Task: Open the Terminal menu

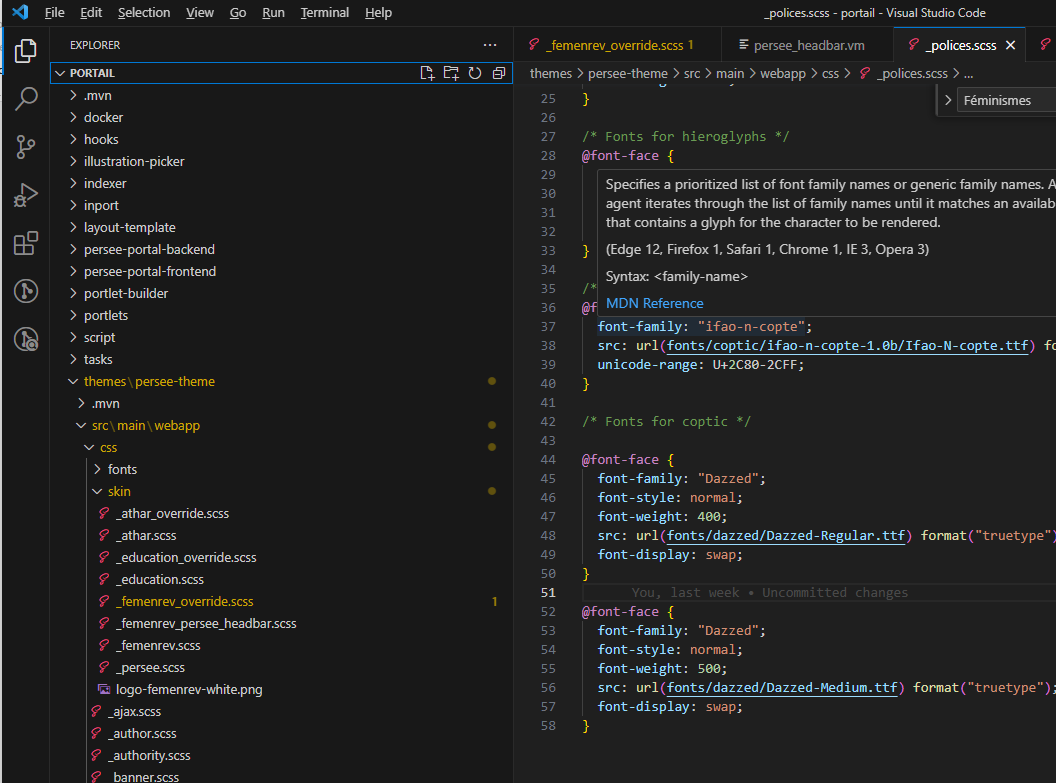Action: 325,13
